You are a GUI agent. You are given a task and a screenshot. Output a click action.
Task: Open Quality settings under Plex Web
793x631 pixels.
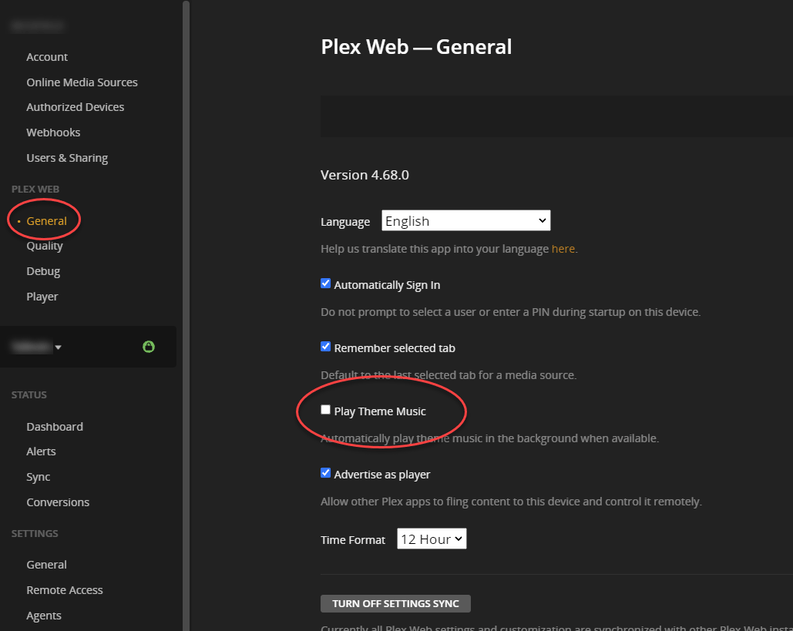coord(45,246)
